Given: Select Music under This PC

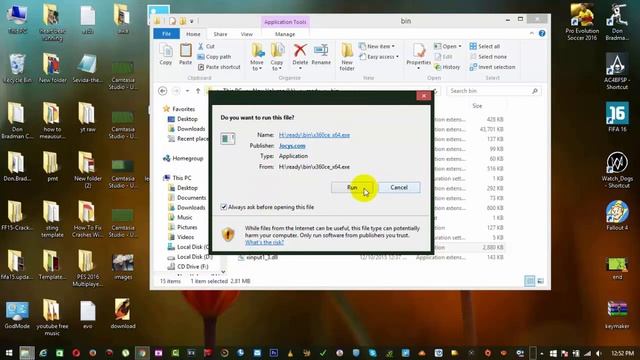Looking at the screenshot, I should tap(180, 217).
